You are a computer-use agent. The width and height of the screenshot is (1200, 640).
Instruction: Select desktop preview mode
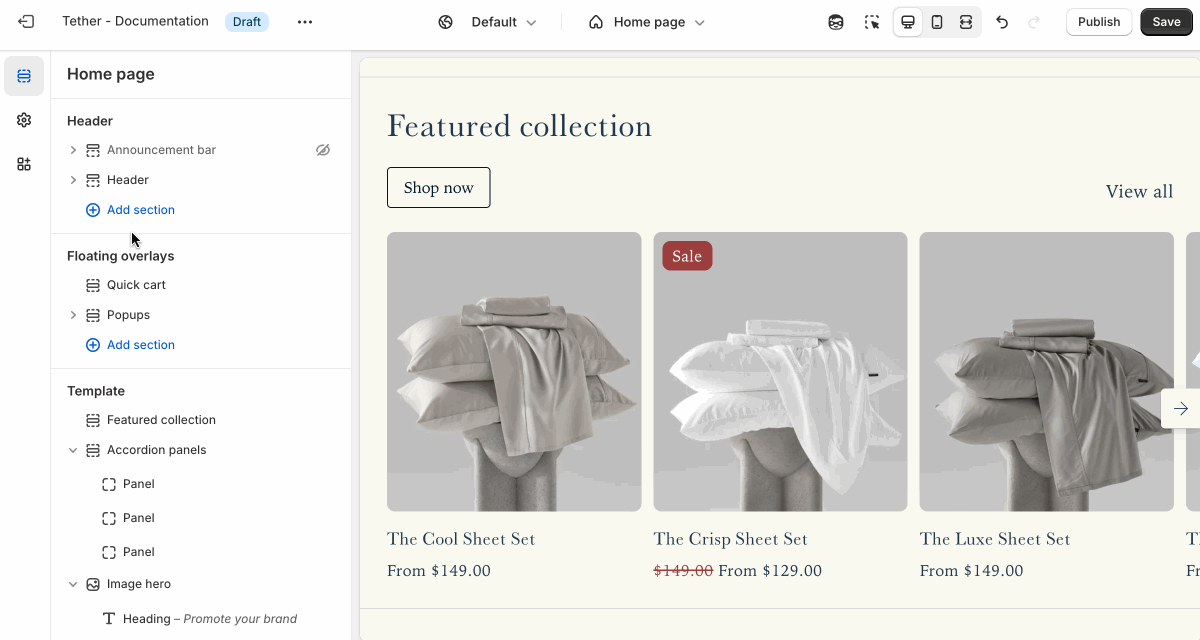908,22
